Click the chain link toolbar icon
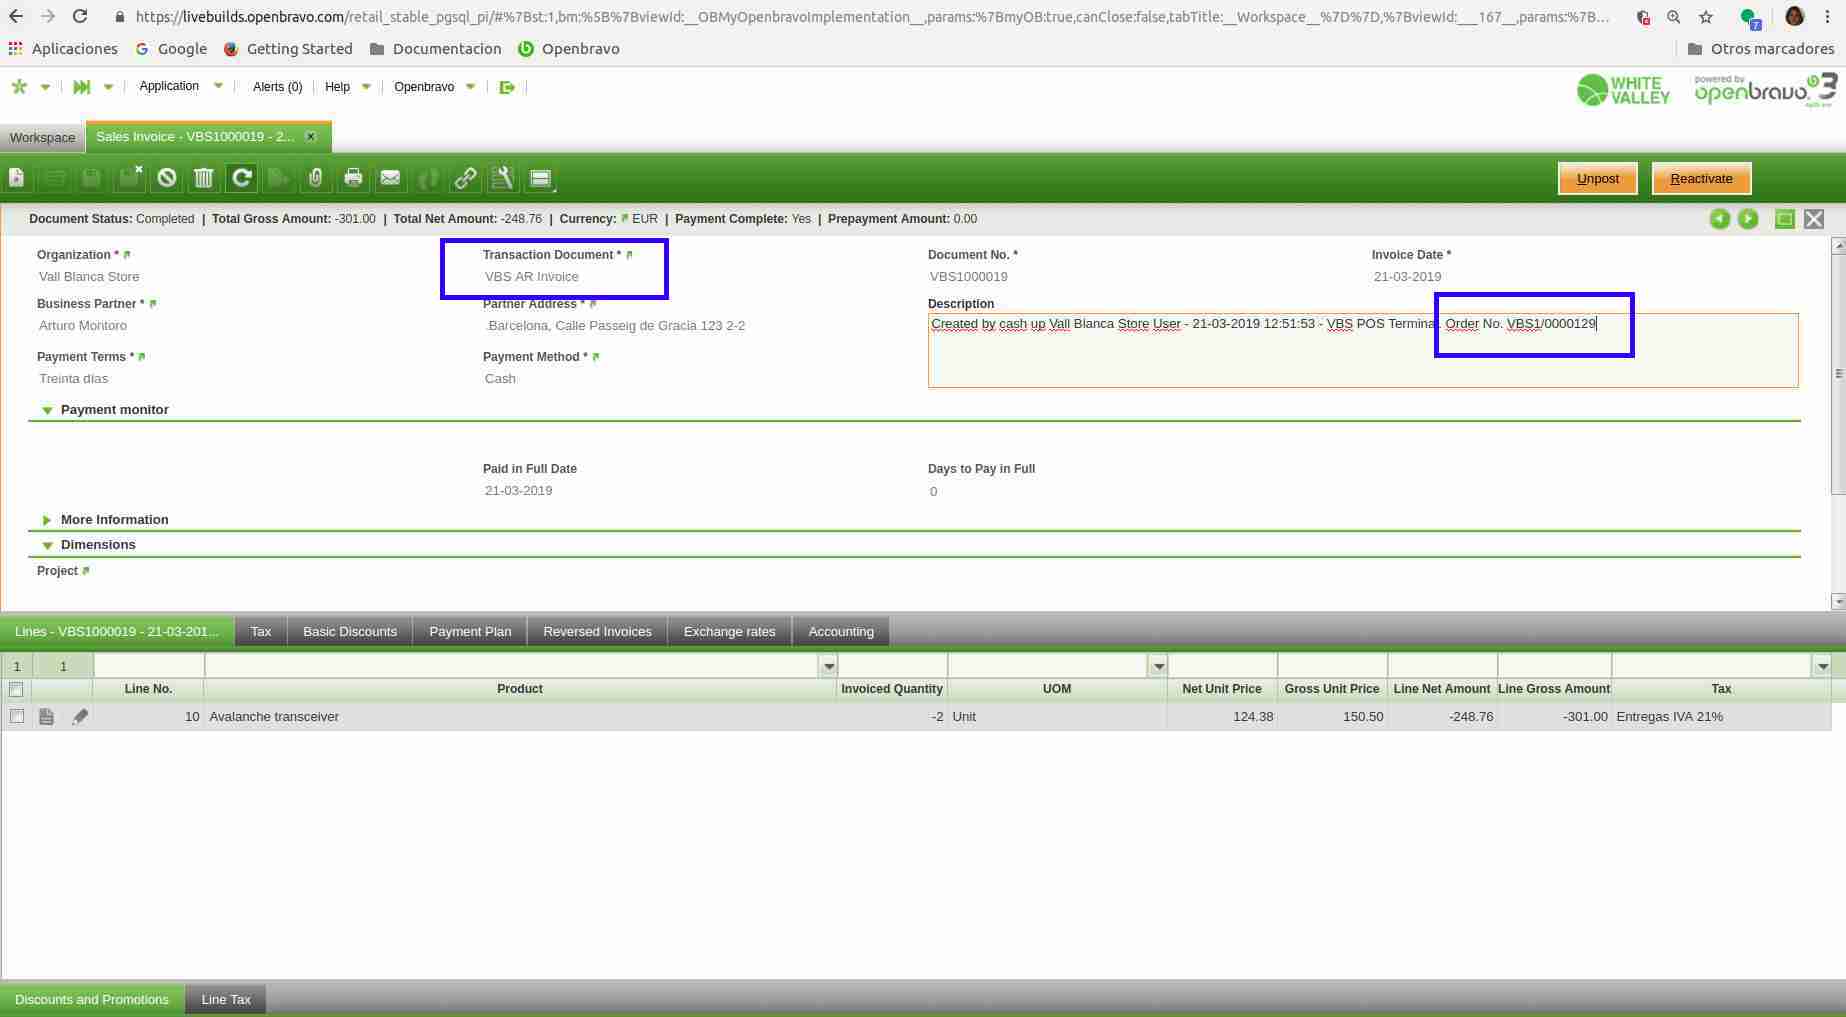Screen dimensions: 1846x1017 pyautogui.click(x=465, y=178)
